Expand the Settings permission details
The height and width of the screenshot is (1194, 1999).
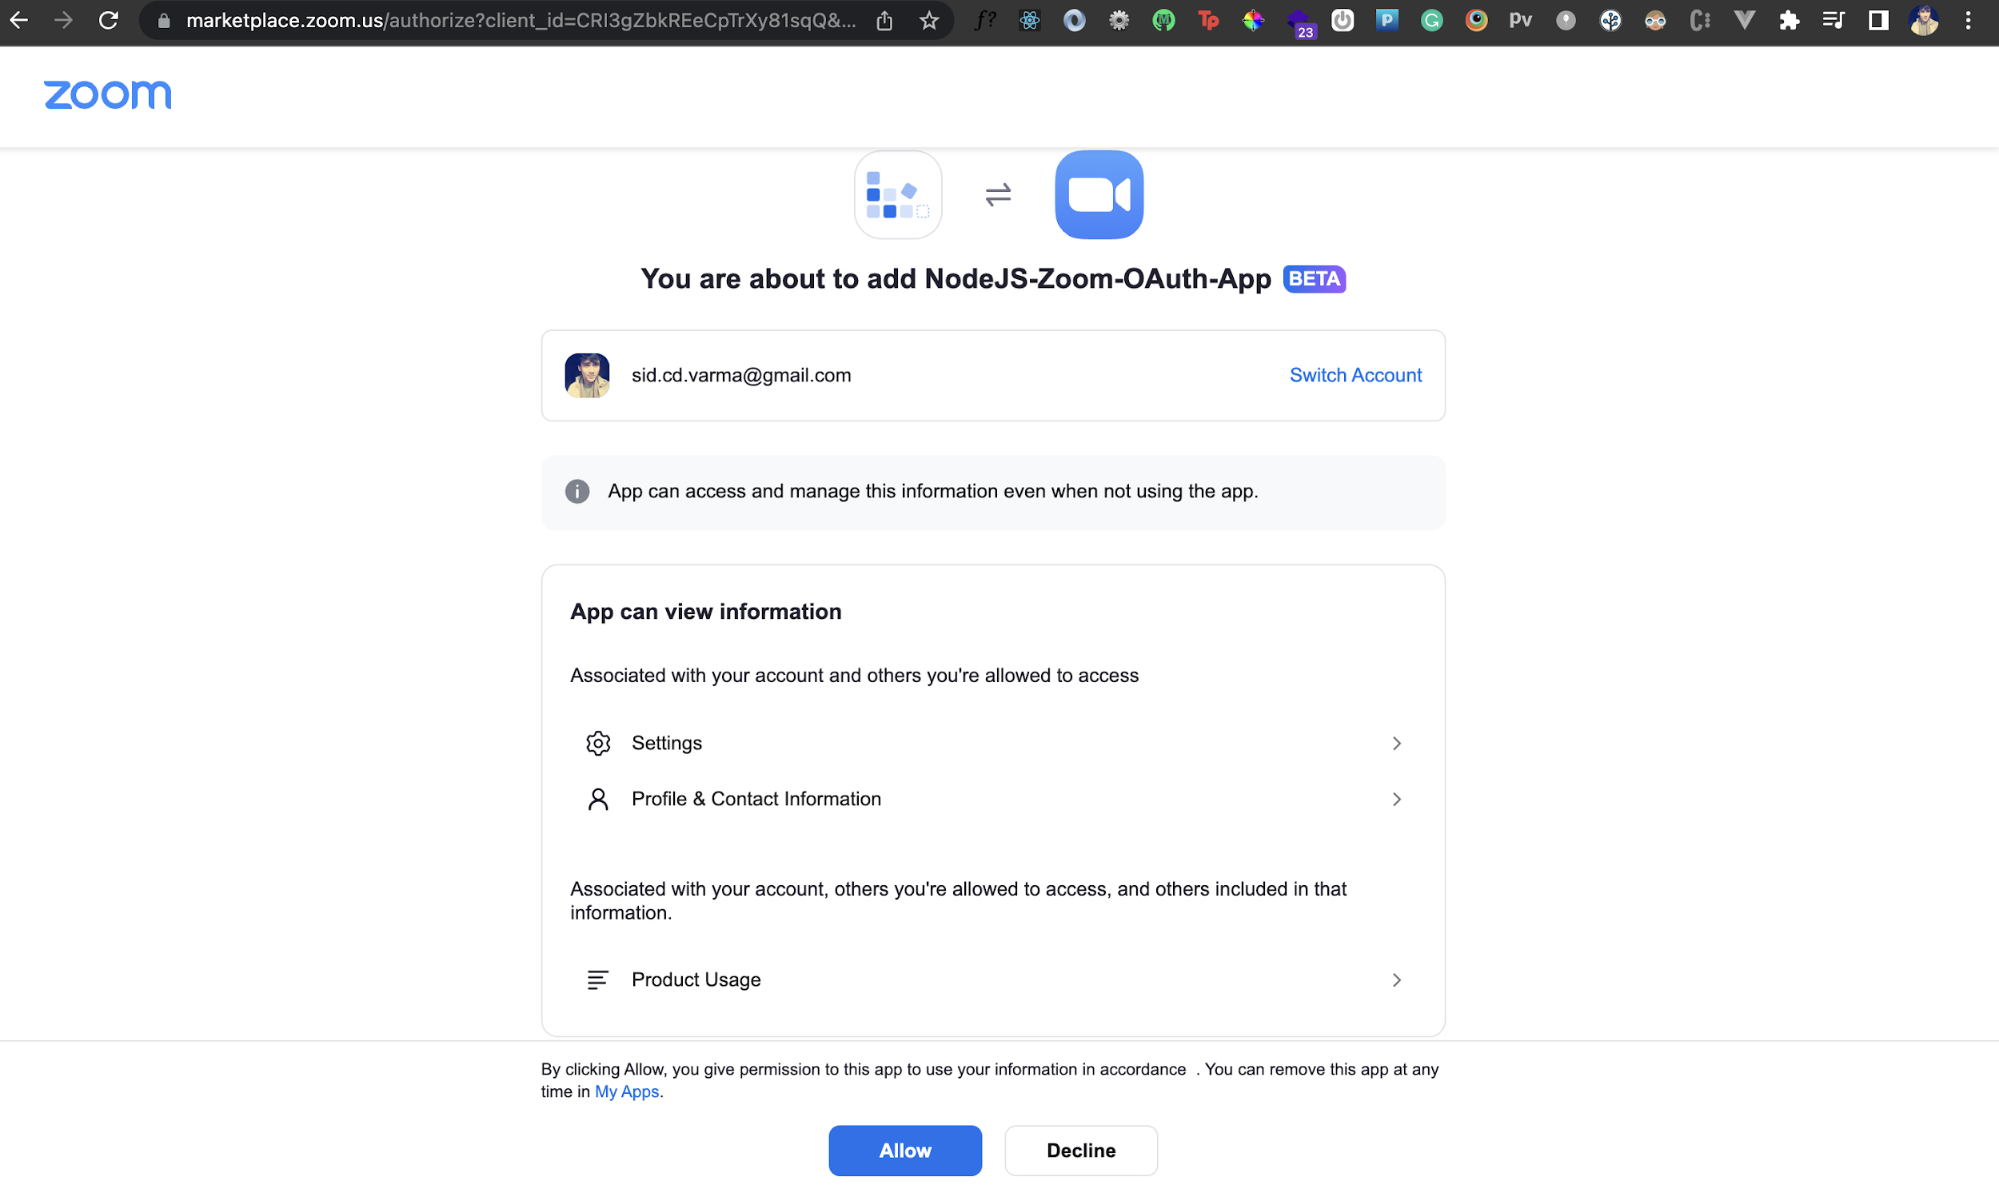1396,743
